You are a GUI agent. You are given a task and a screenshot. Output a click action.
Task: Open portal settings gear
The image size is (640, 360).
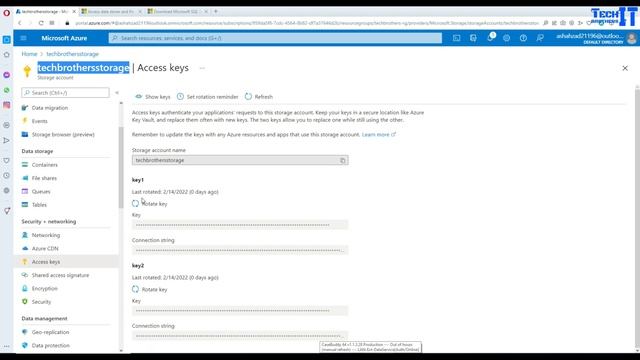pos(507,38)
